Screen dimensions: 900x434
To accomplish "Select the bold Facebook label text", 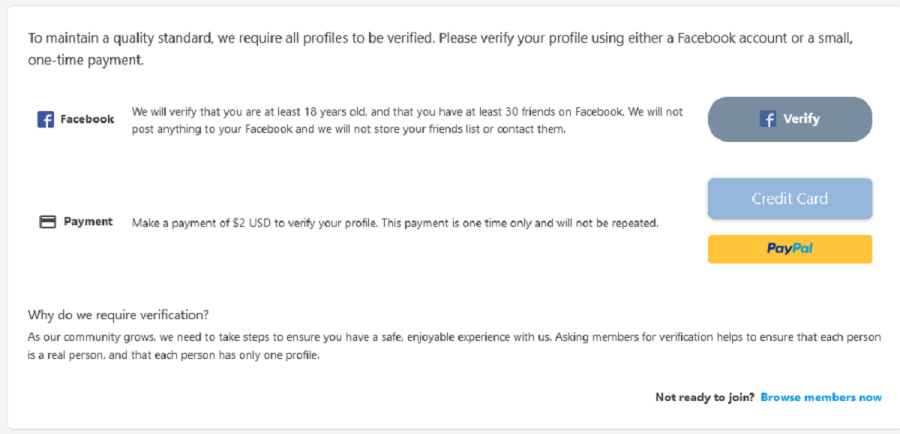I will [87, 119].
